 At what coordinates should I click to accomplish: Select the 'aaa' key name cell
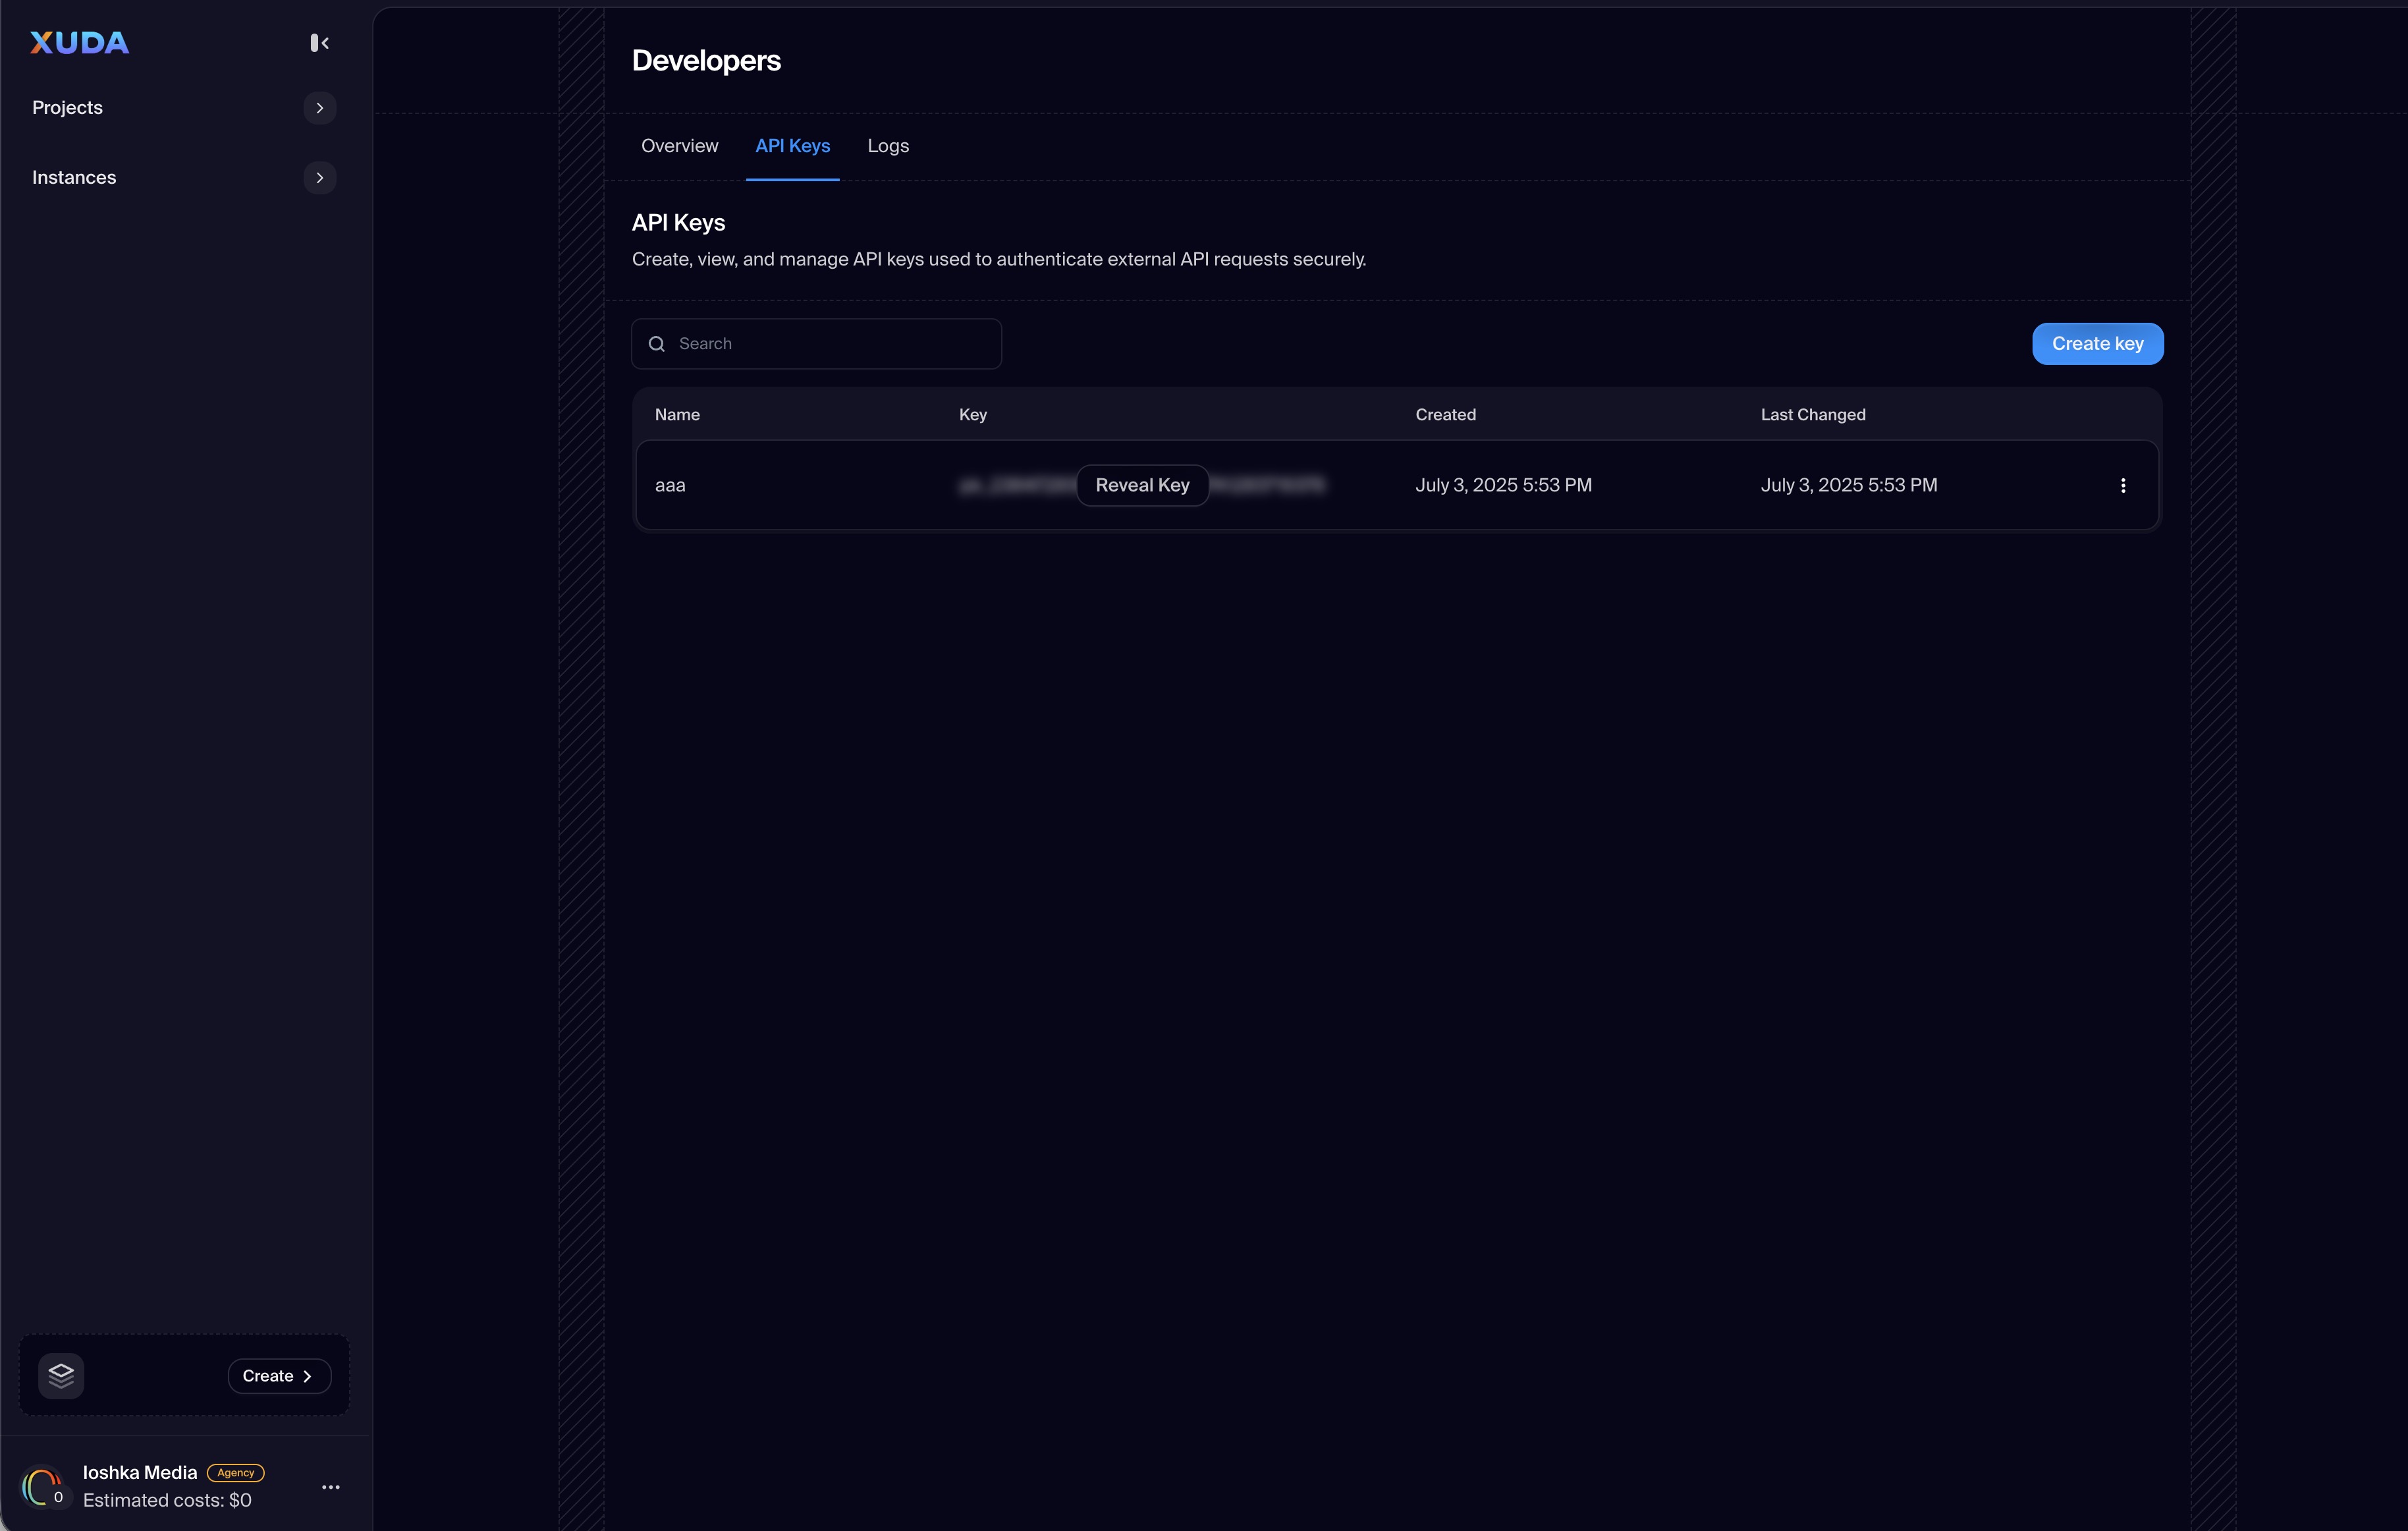click(x=670, y=486)
